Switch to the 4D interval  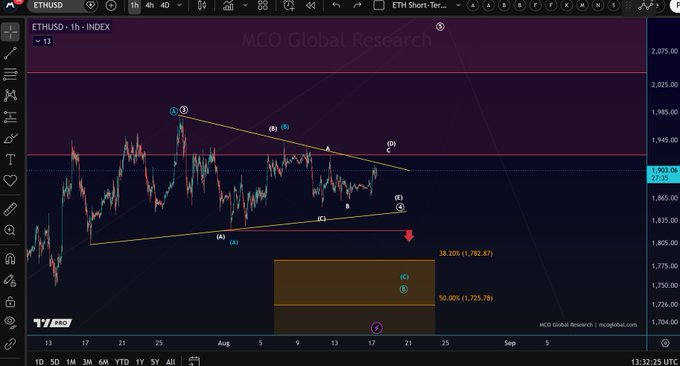click(165, 6)
